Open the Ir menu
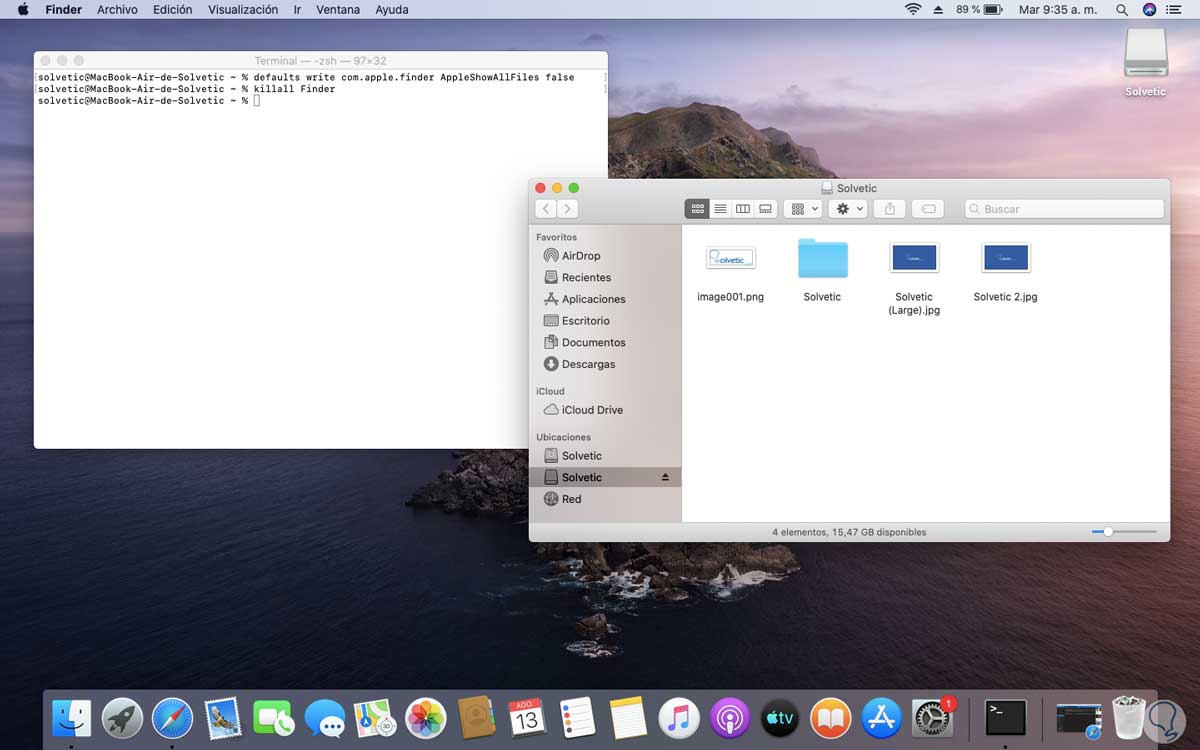 click(297, 9)
